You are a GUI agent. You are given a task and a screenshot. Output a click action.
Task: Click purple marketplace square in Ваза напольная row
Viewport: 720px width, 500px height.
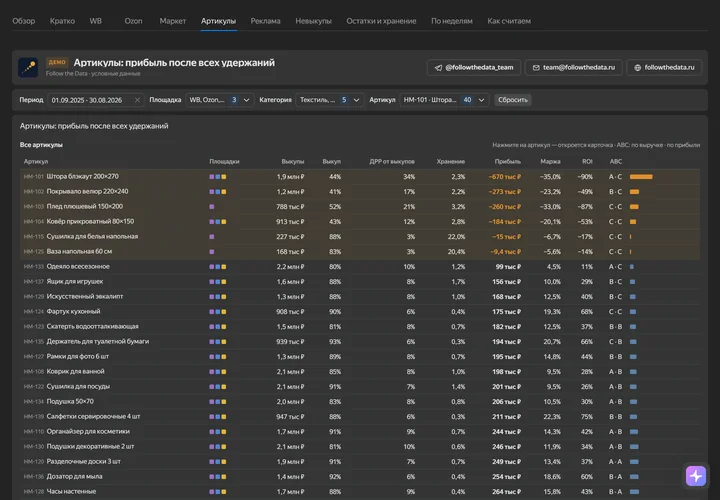212,252
